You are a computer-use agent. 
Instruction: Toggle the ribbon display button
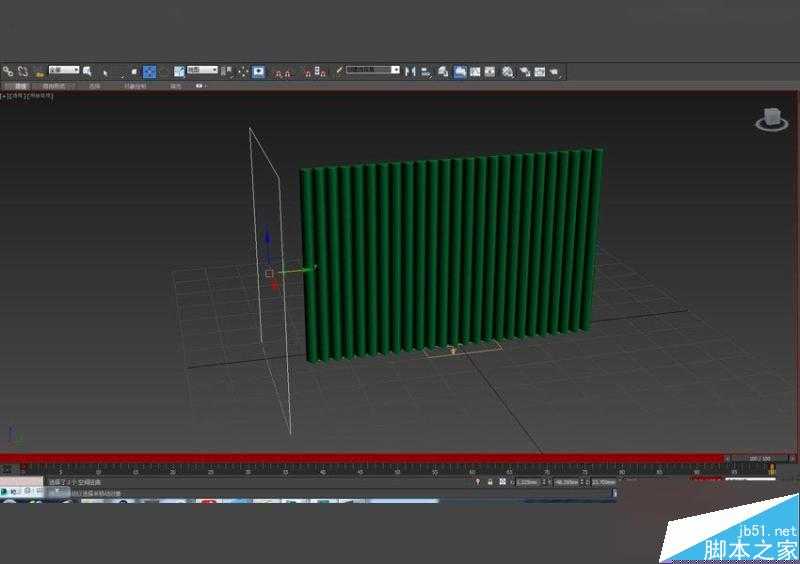click(460, 72)
